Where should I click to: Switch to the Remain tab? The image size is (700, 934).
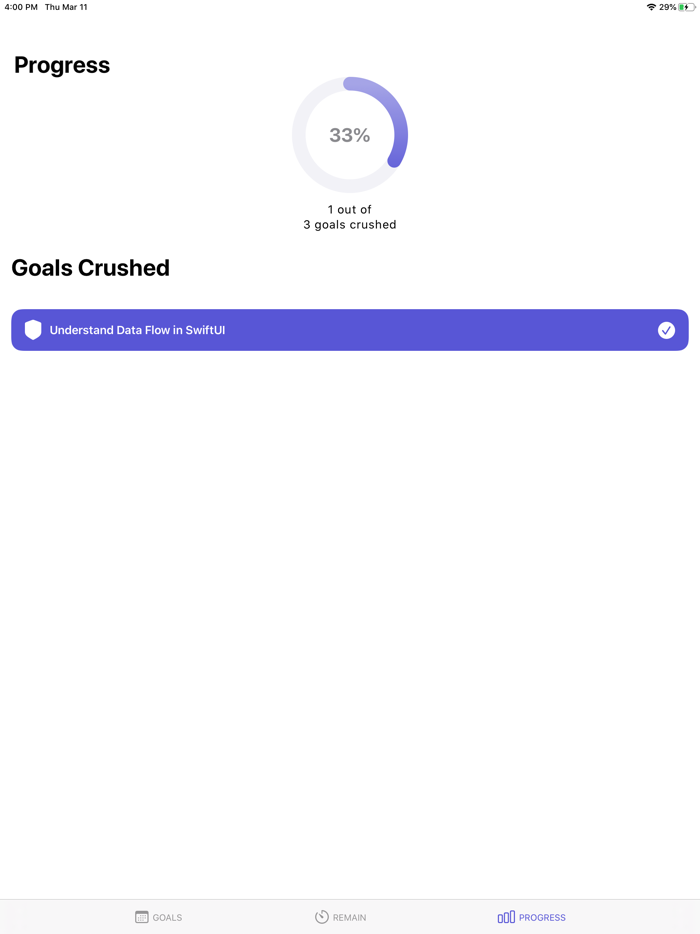tap(341, 917)
